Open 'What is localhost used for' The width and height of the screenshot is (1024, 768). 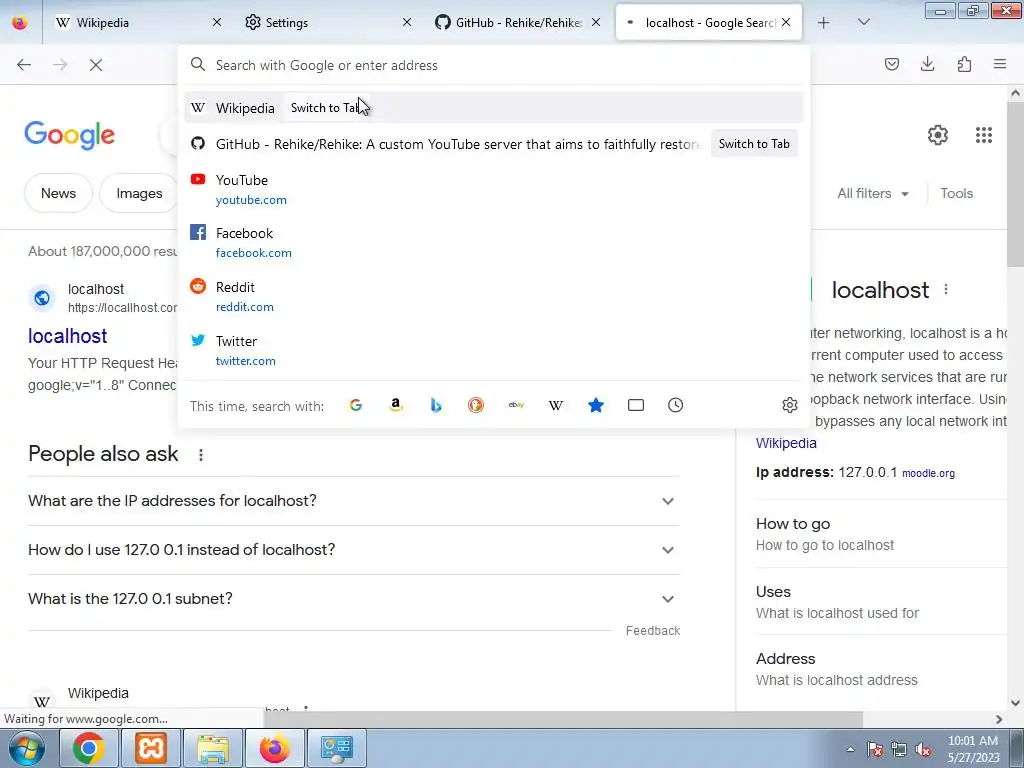tap(837, 613)
